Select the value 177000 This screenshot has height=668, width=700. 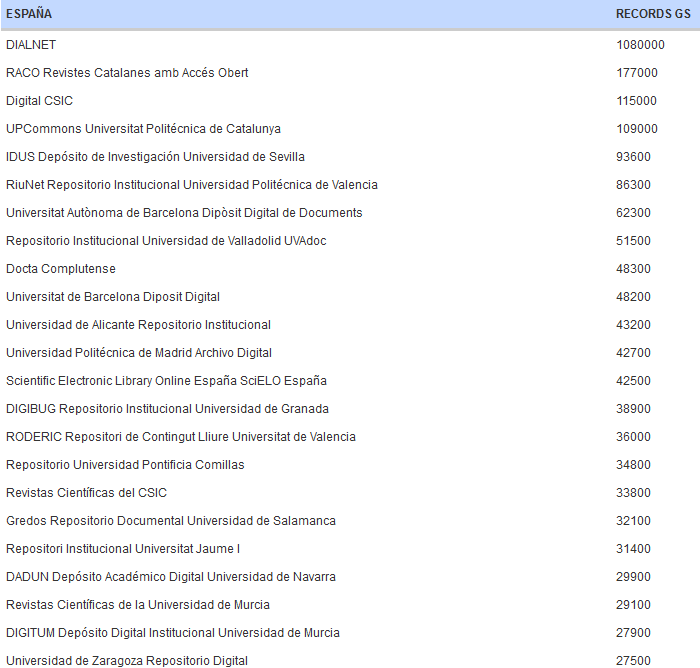[637, 73]
